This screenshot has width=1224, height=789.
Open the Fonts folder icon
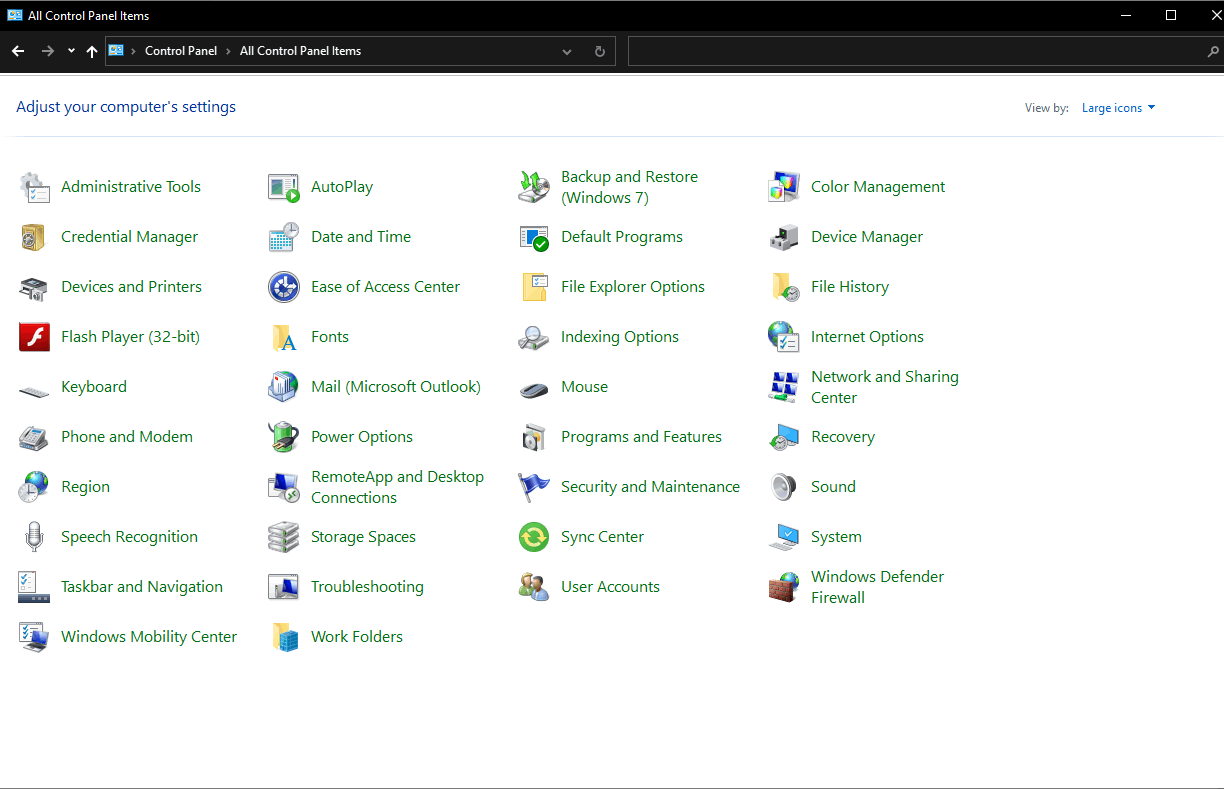pos(284,337)
